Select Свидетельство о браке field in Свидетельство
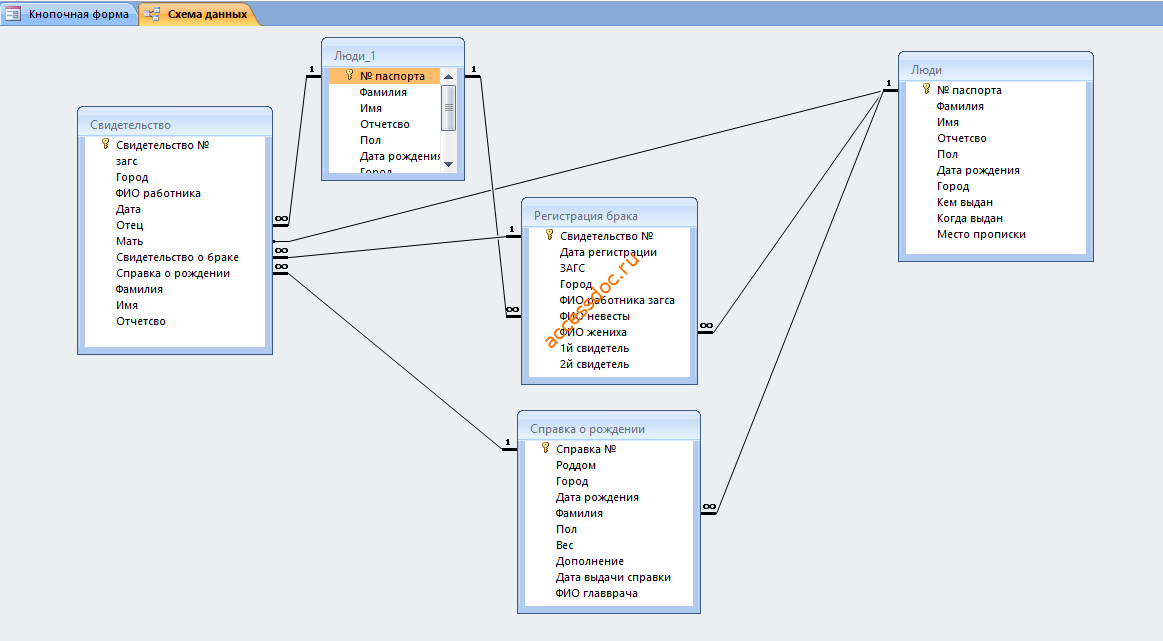 (x=175, y=257)
